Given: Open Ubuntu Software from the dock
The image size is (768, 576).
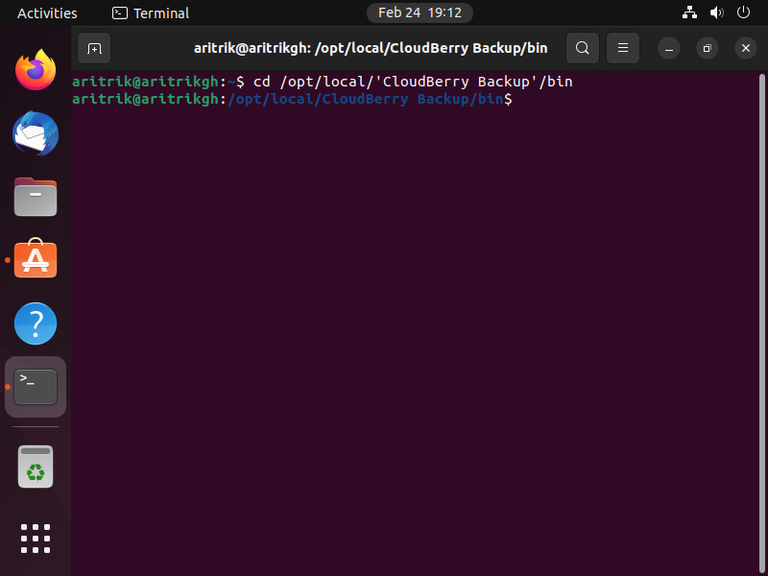Looking at the screenshot, I should [x=35, y=259].
